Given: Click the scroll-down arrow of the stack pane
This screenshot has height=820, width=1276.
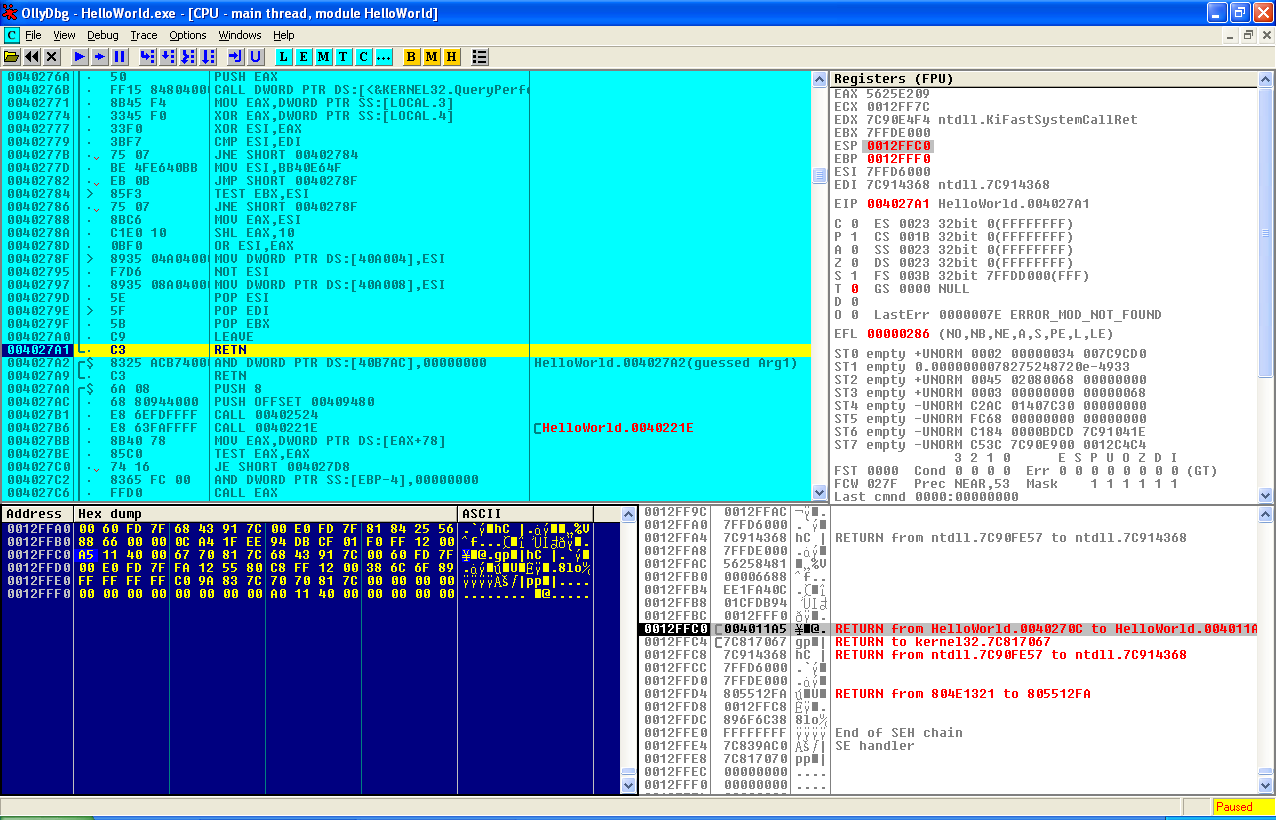Looking at the screenshot, I should 1266,786.
